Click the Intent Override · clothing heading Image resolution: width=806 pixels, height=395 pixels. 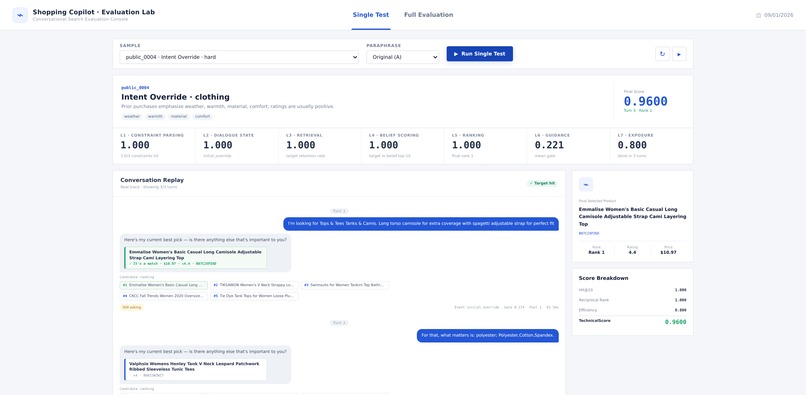(x=175, y=97)
